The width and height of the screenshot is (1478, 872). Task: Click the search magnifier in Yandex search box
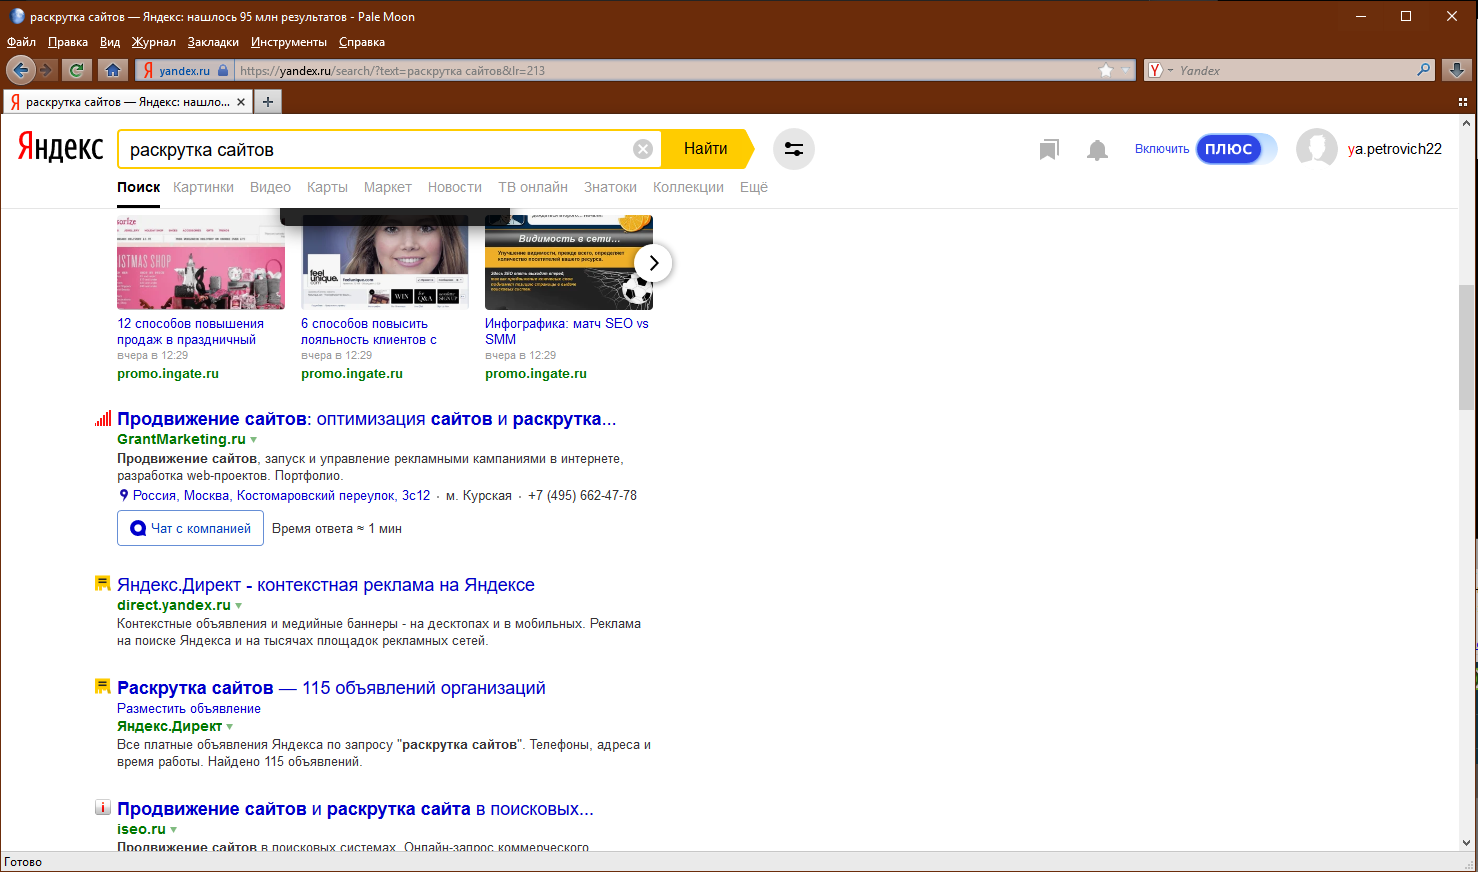click(x=1424, y=70)
